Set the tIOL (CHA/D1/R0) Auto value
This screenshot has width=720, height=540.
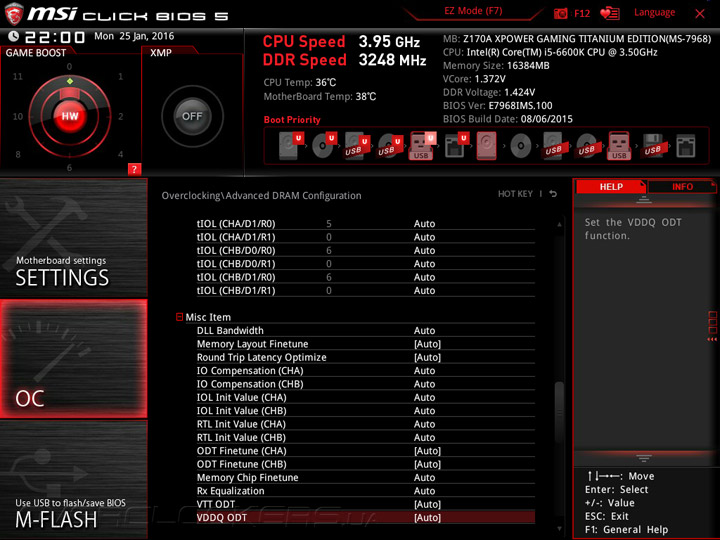tap(424, 224)
